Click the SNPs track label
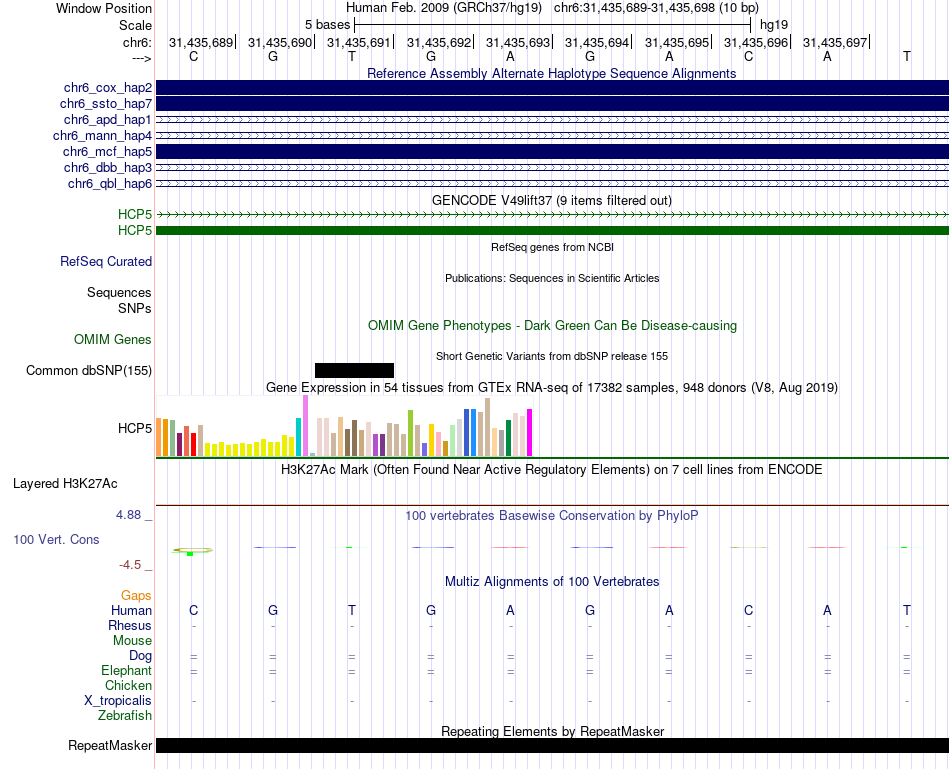The width and height of the screenshot is (950, 769). (x=135, y=308)
